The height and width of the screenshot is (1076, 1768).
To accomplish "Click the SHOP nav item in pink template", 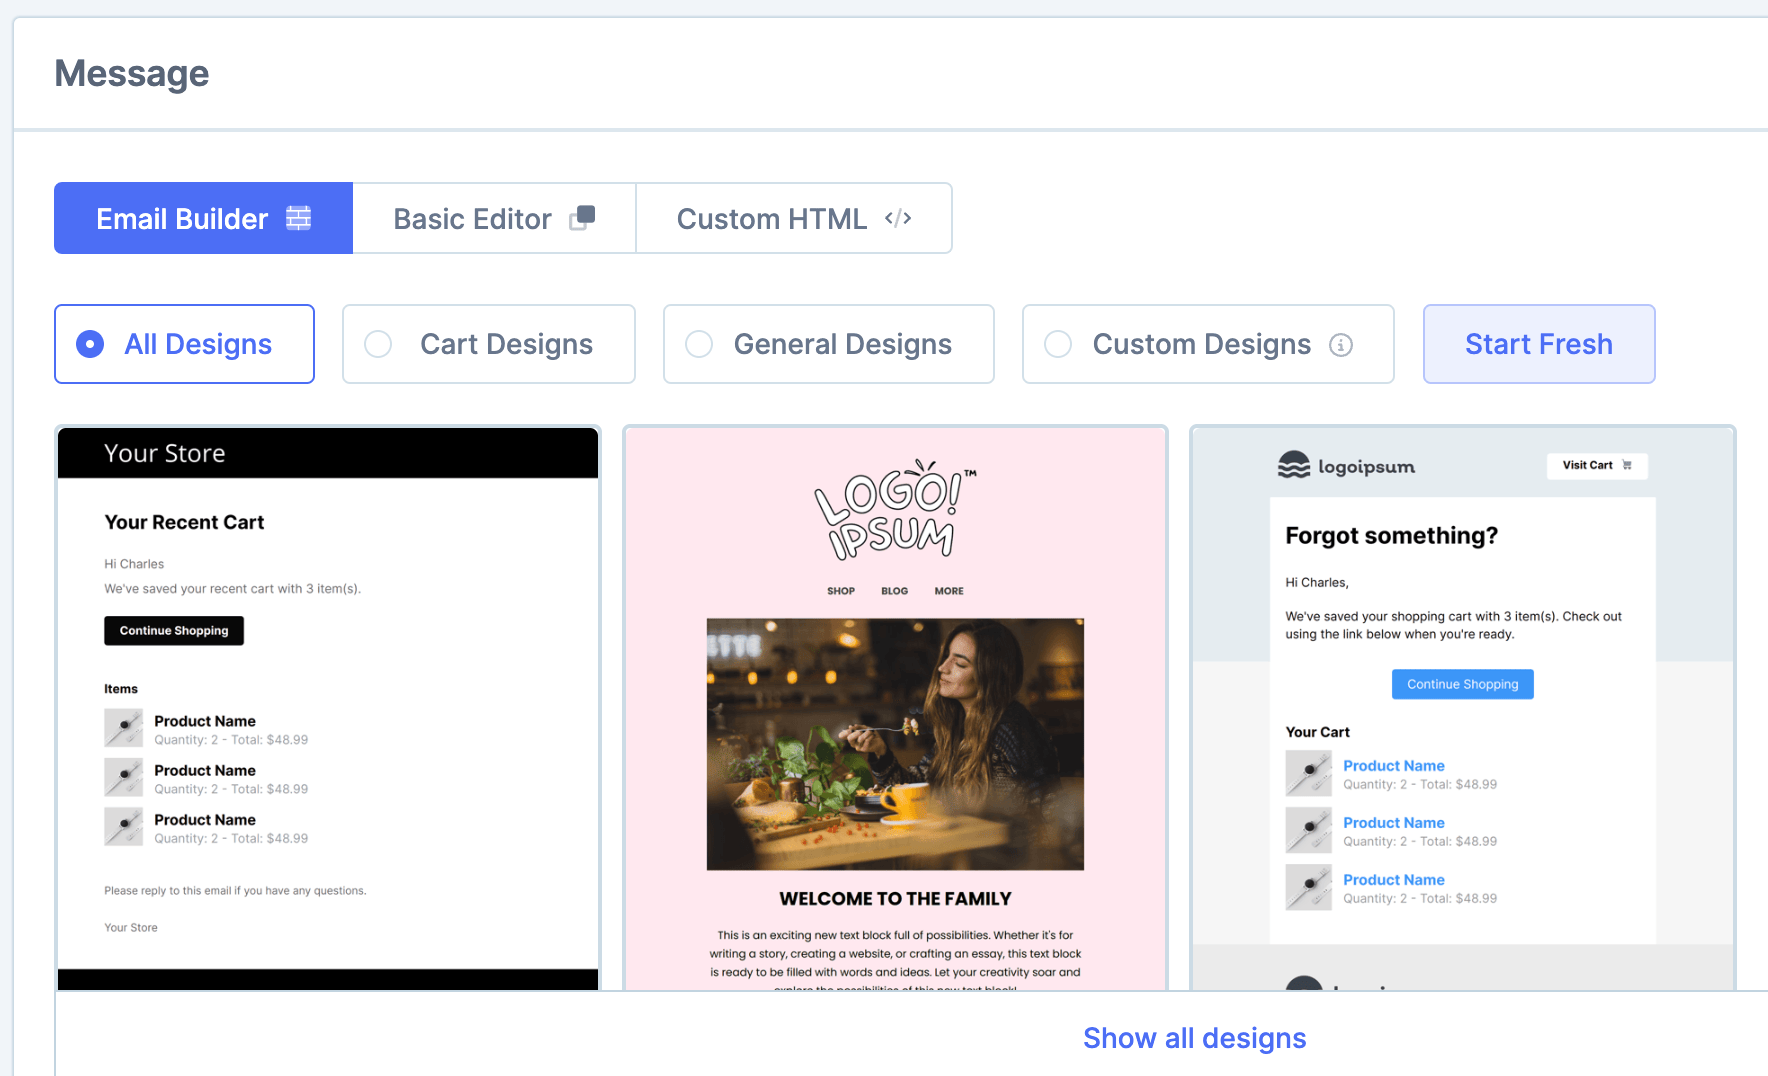I will (840, 590).
